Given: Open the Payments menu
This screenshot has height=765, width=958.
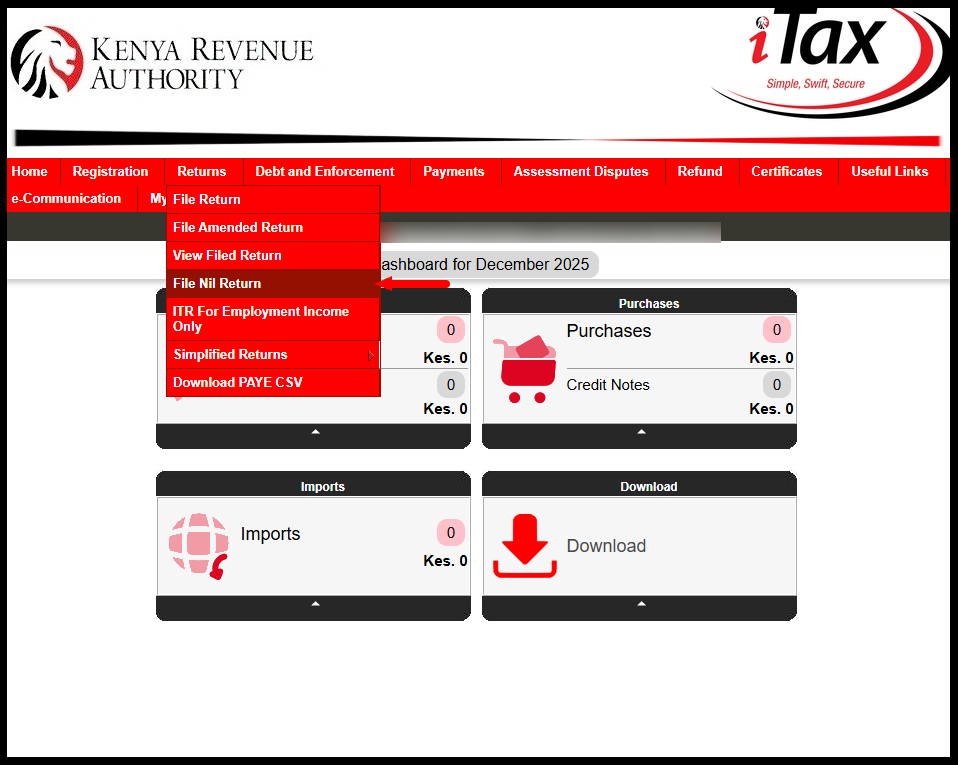Looking at the screenshot, I should 454,171.
